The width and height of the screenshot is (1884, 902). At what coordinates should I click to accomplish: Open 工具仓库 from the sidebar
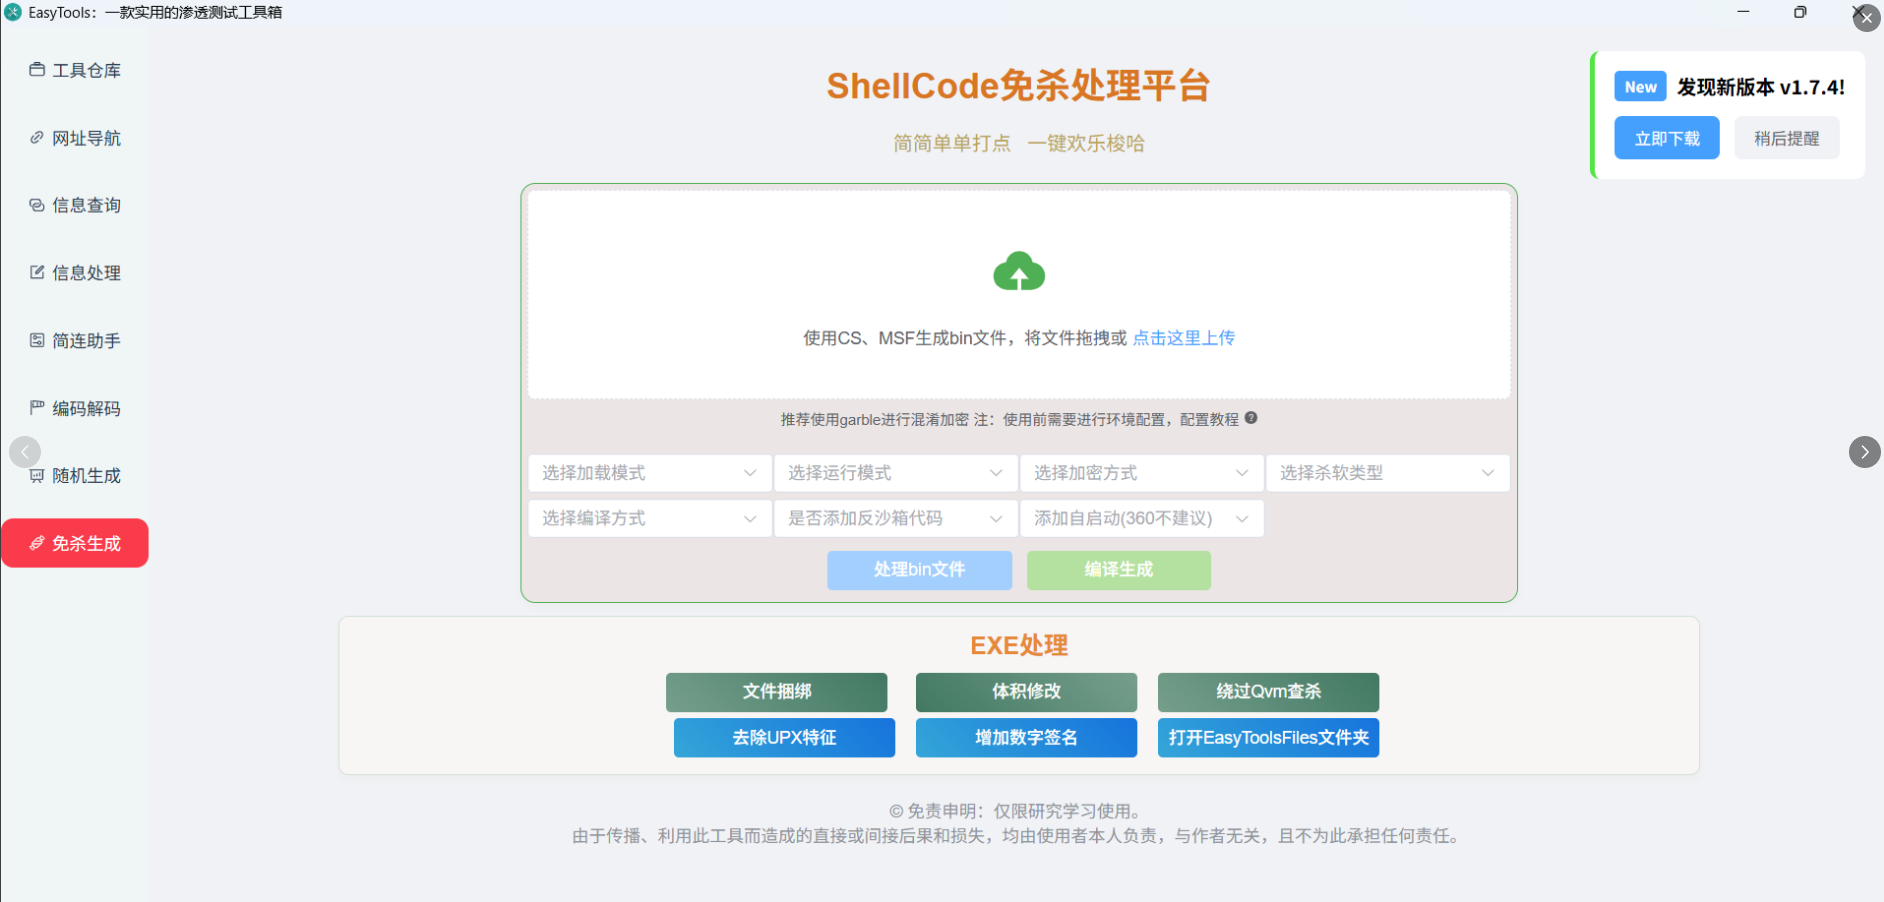pyautogui.click(x=75, y=70)
